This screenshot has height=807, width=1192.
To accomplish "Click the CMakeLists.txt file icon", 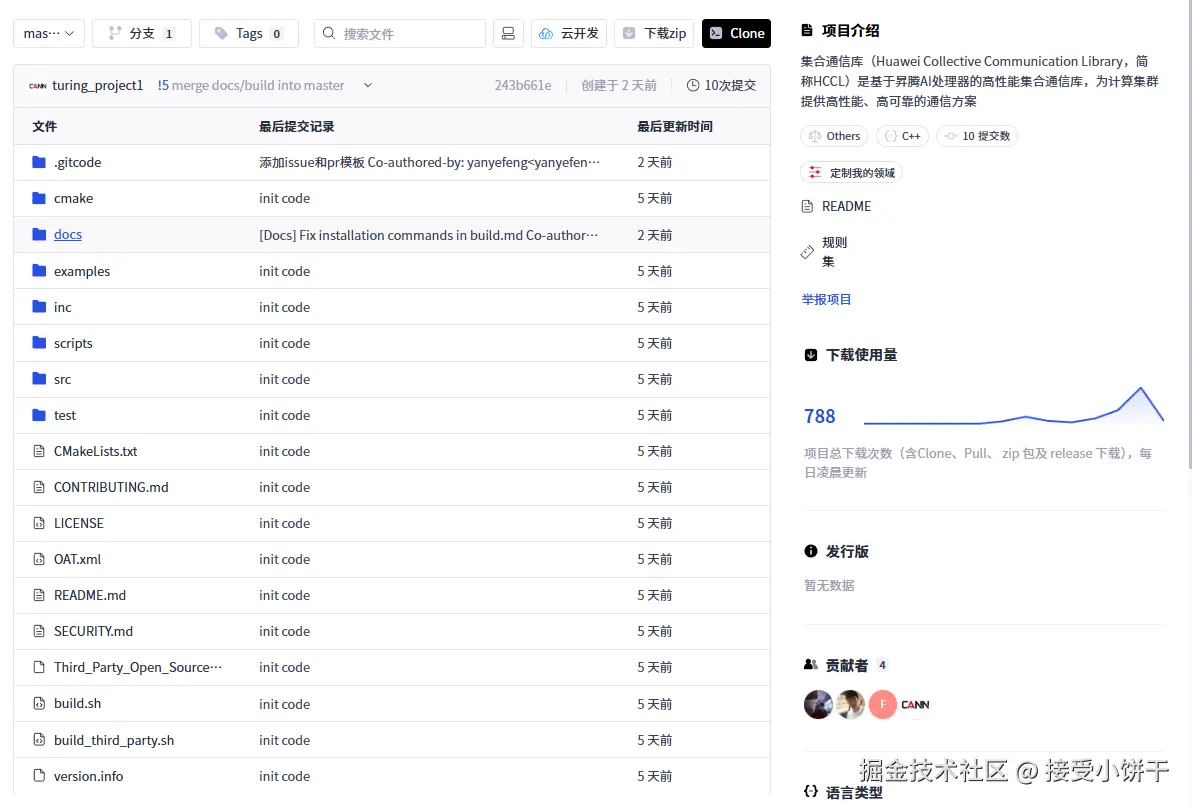I will tap(39, 451).
